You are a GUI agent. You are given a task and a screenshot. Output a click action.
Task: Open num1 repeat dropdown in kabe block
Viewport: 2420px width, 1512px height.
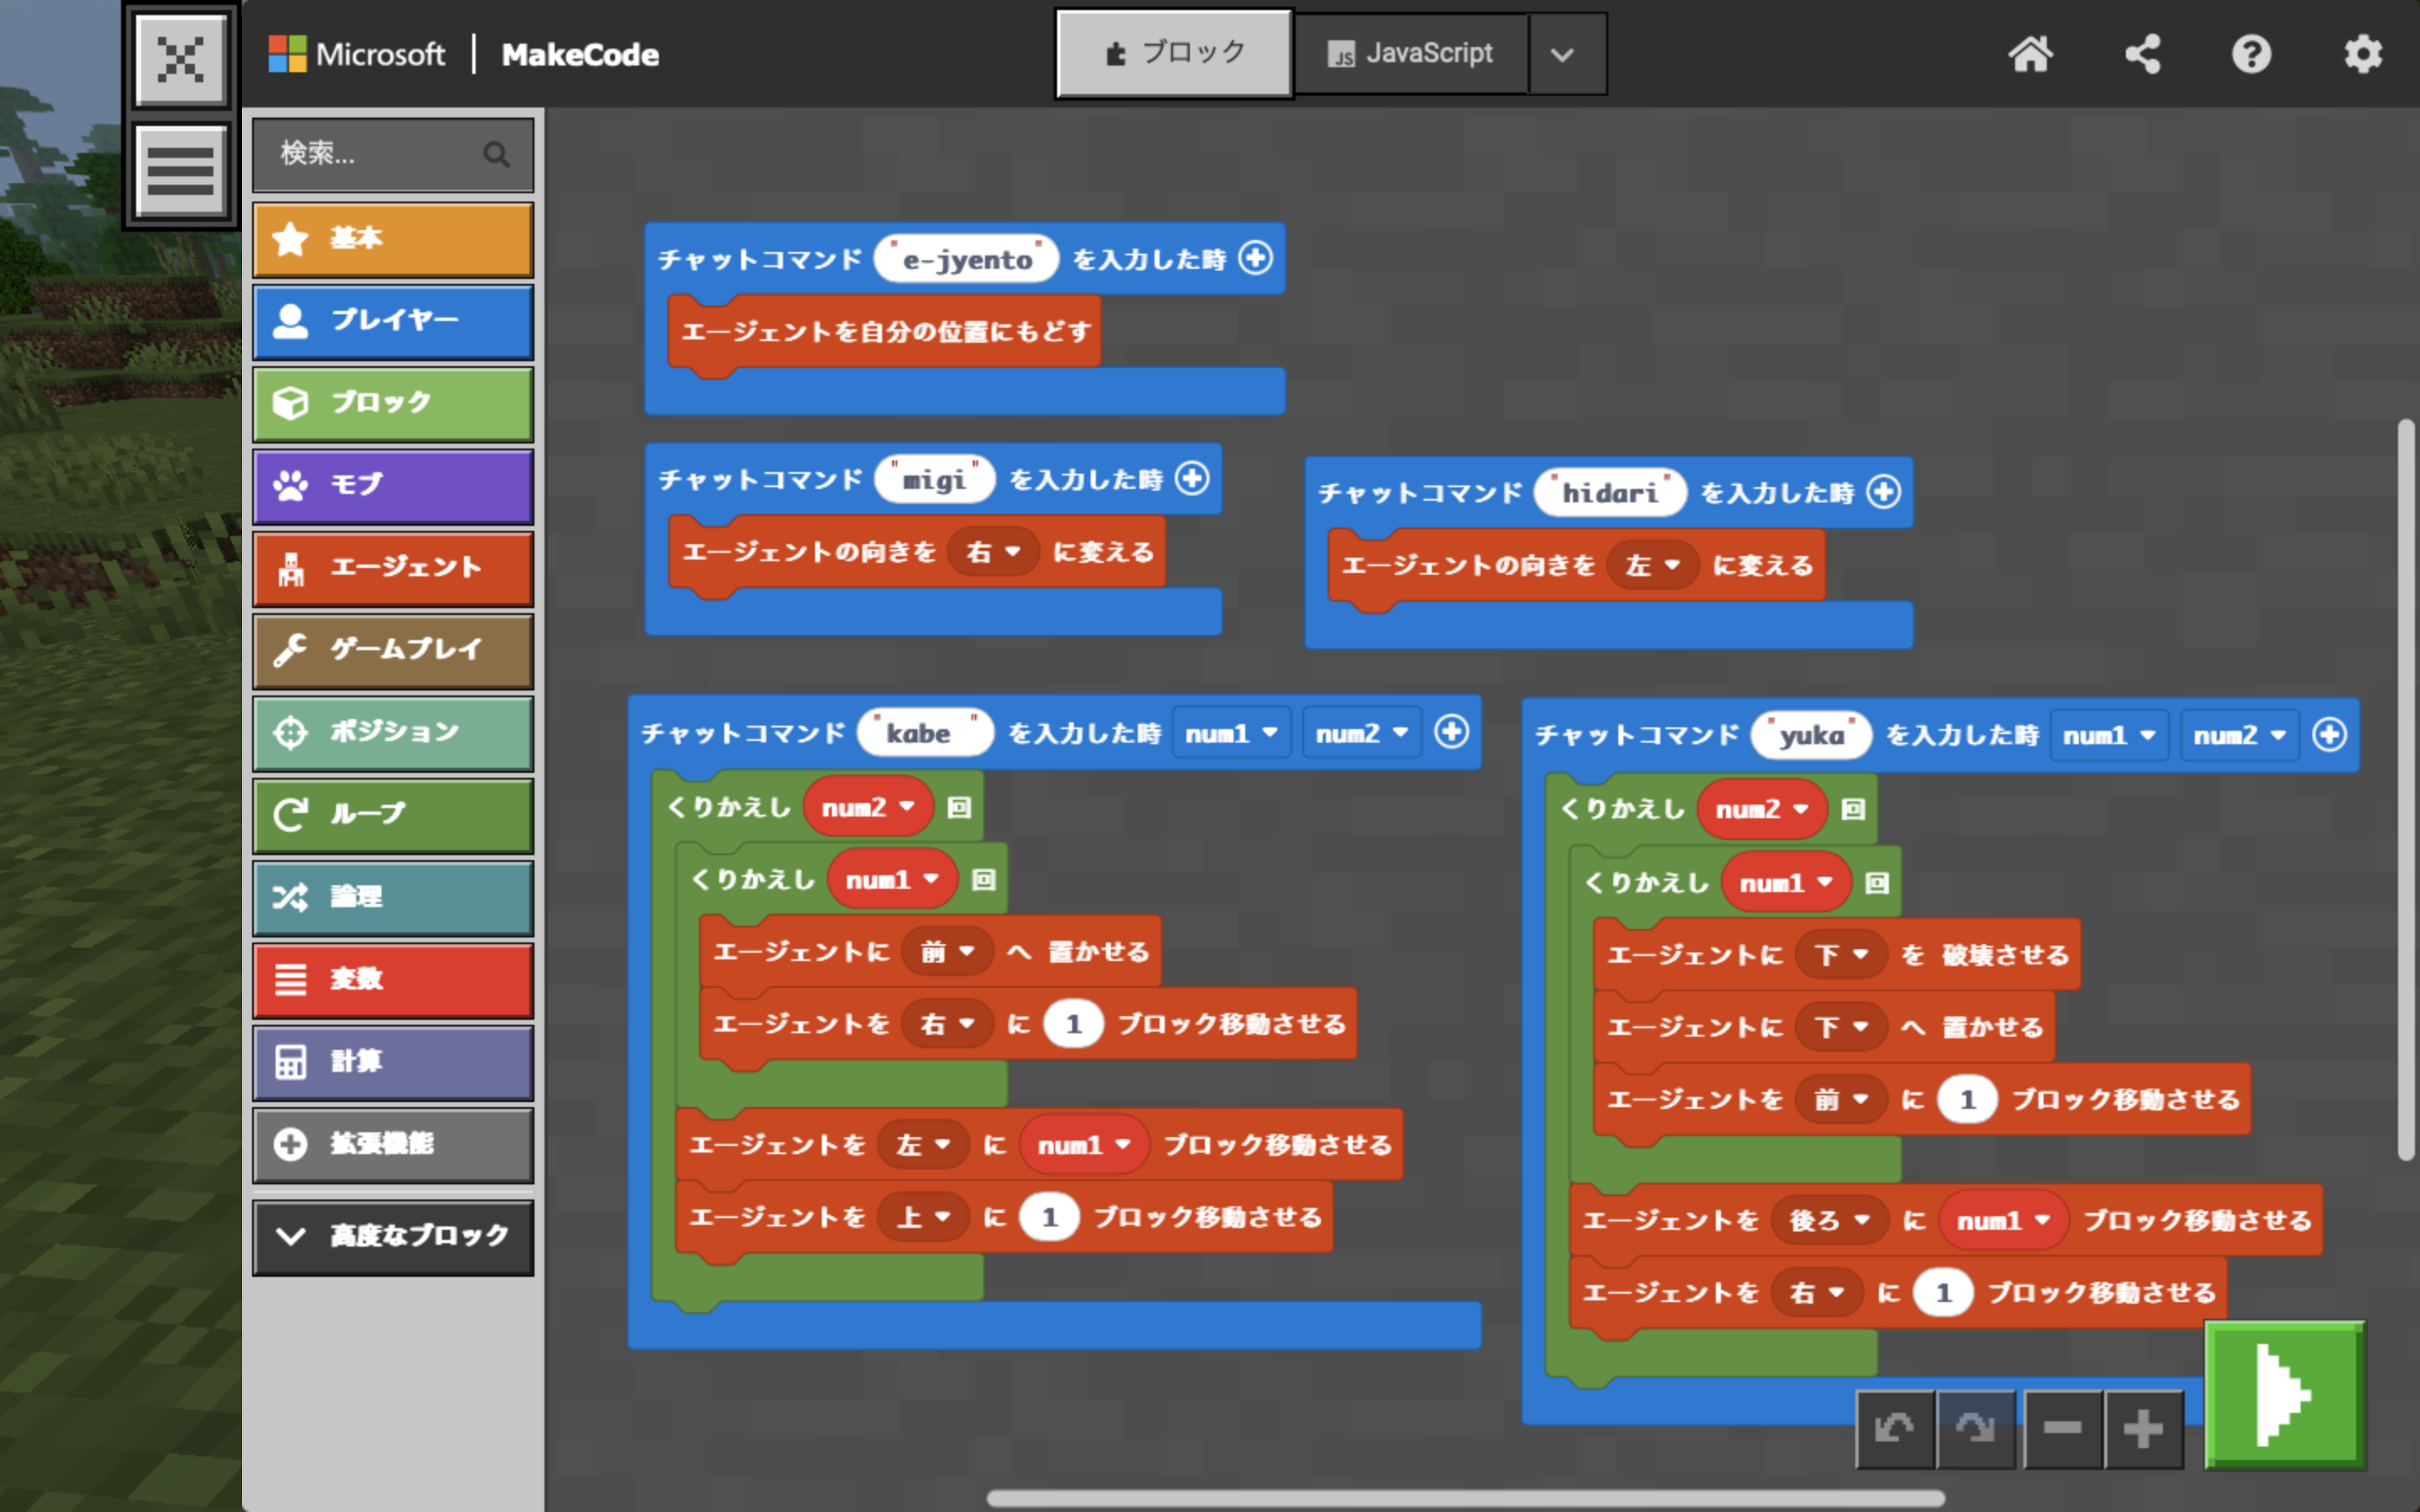[892, 880]
